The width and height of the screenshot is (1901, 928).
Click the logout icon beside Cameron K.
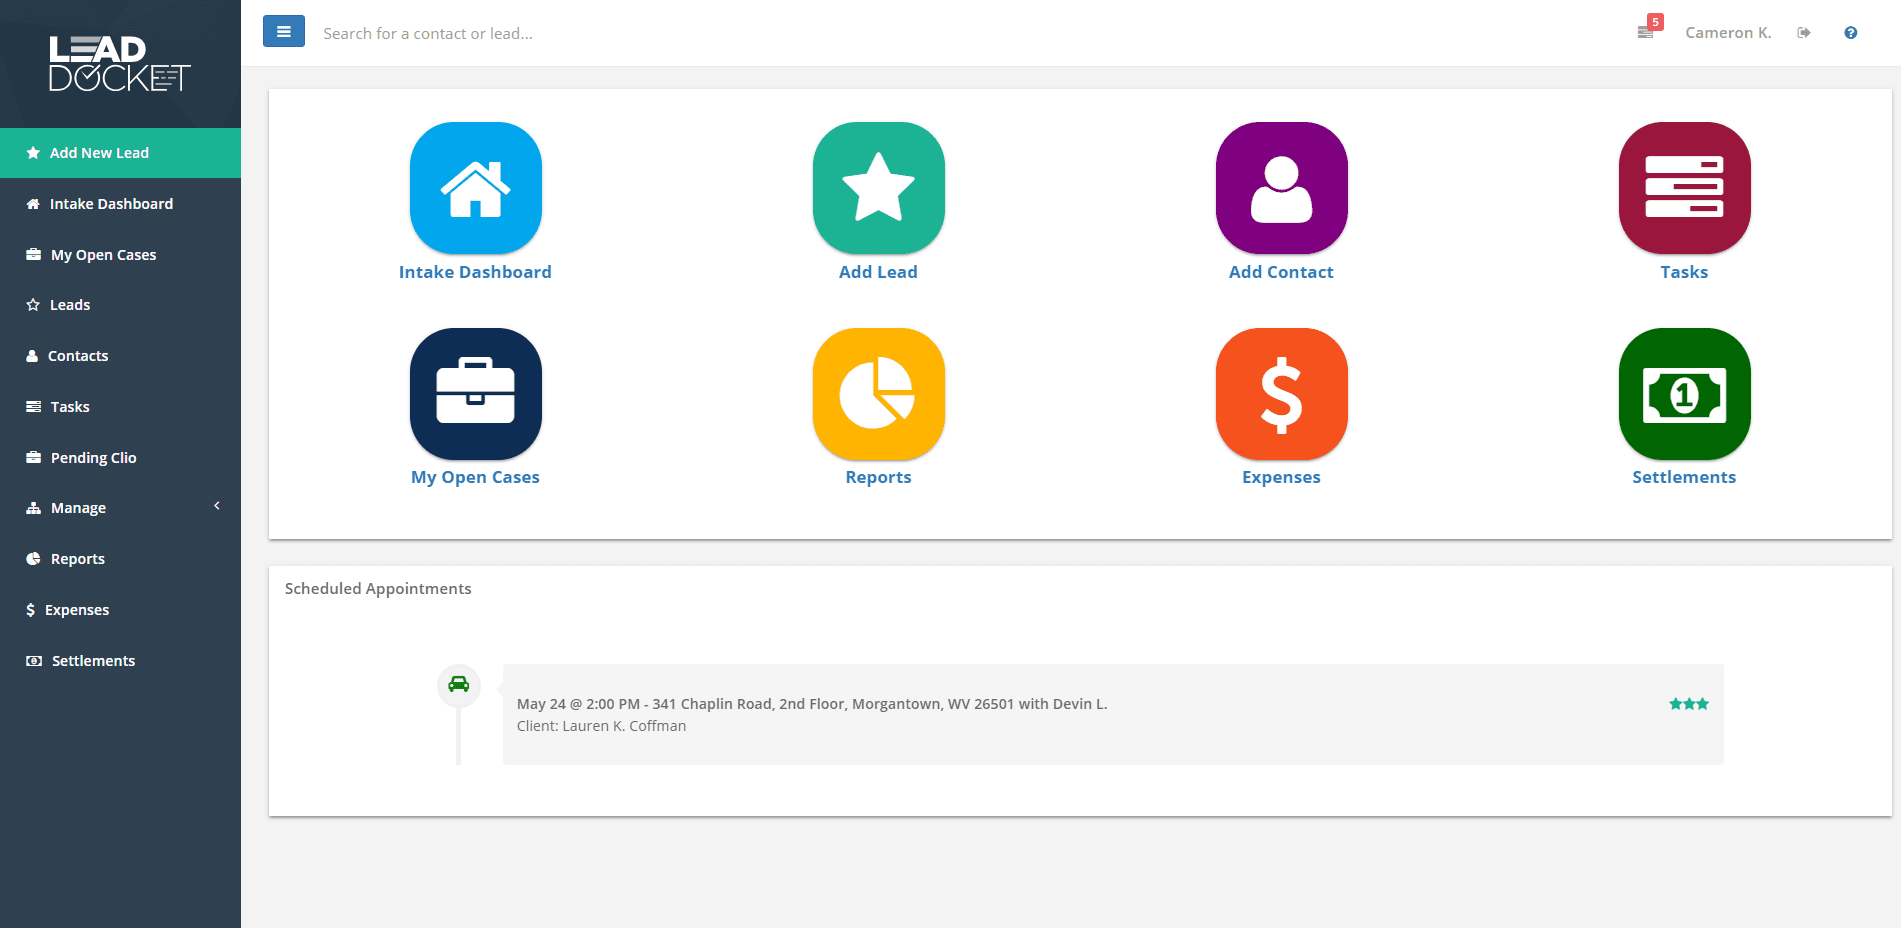[1804, 33]
